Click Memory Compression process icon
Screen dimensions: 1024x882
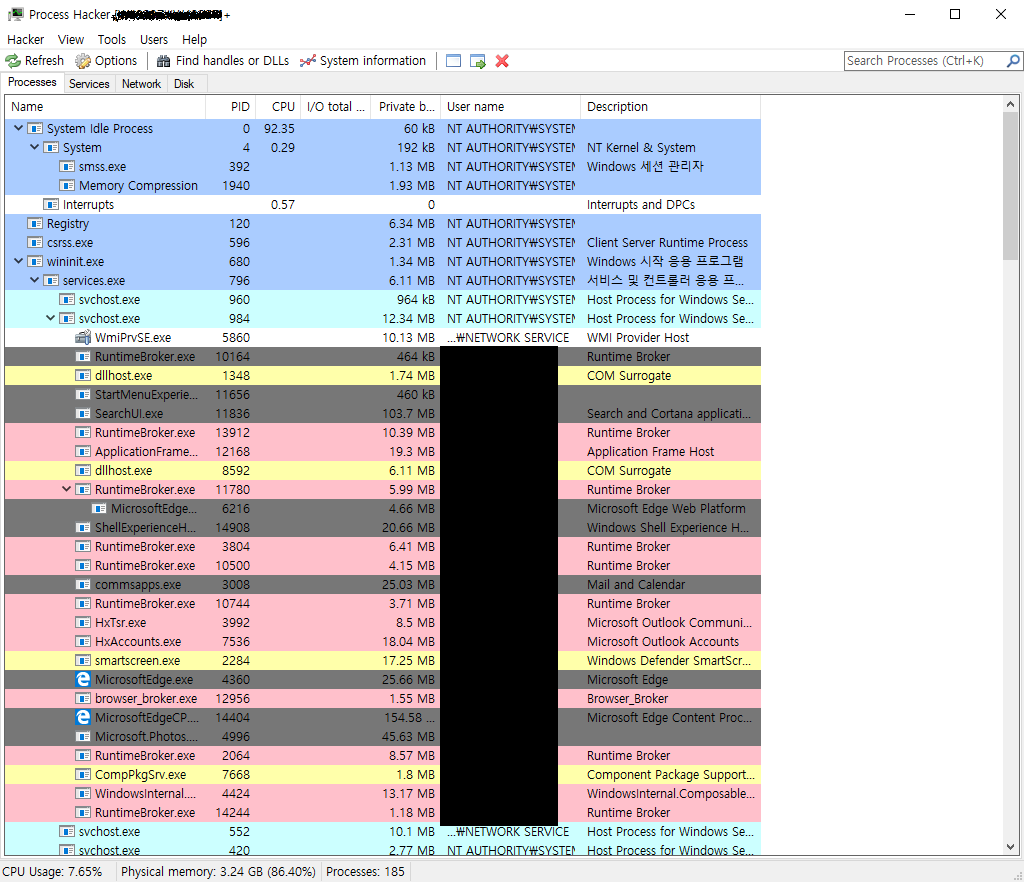(x=67, y=185)
